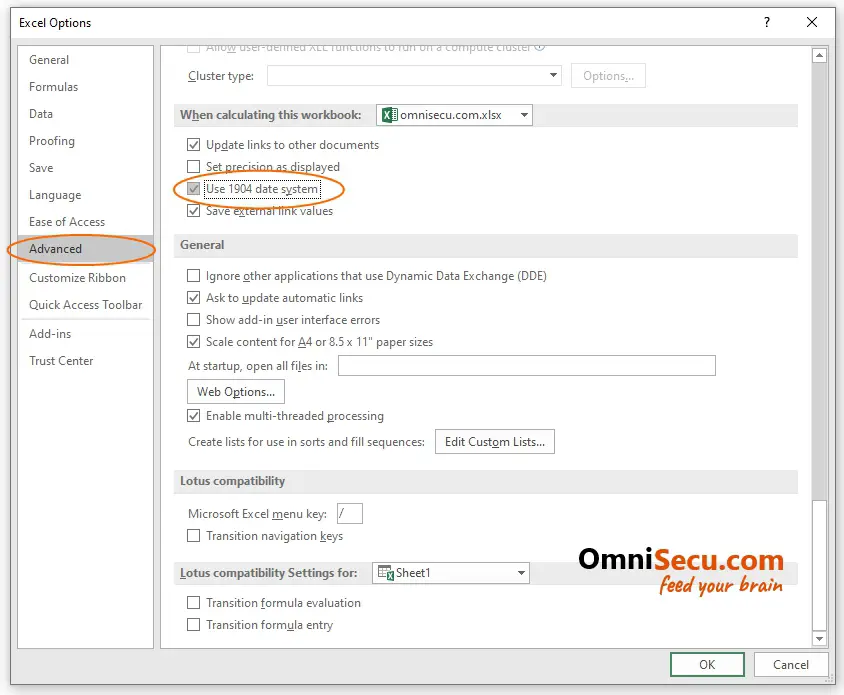Click the Edit Custom Lists button
844x695 pixels.
point(495,441)
